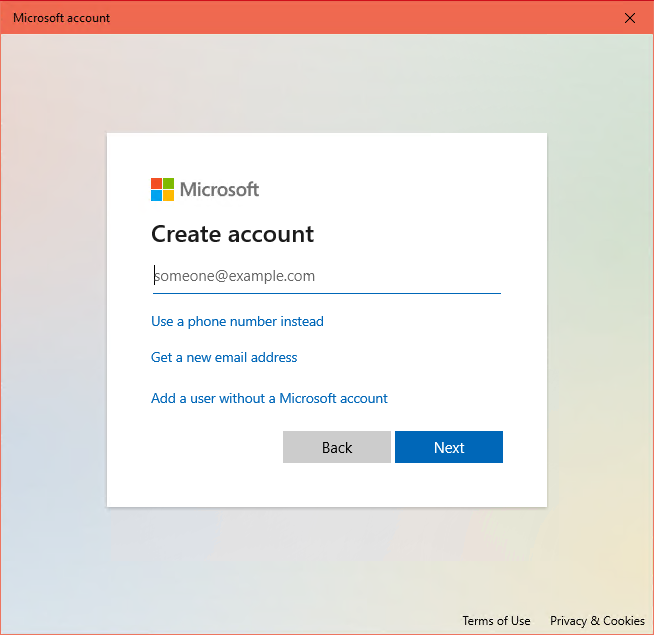Open the Privacy & Cookies link
The image size is (654, 635).
click(x=597, y=621)
